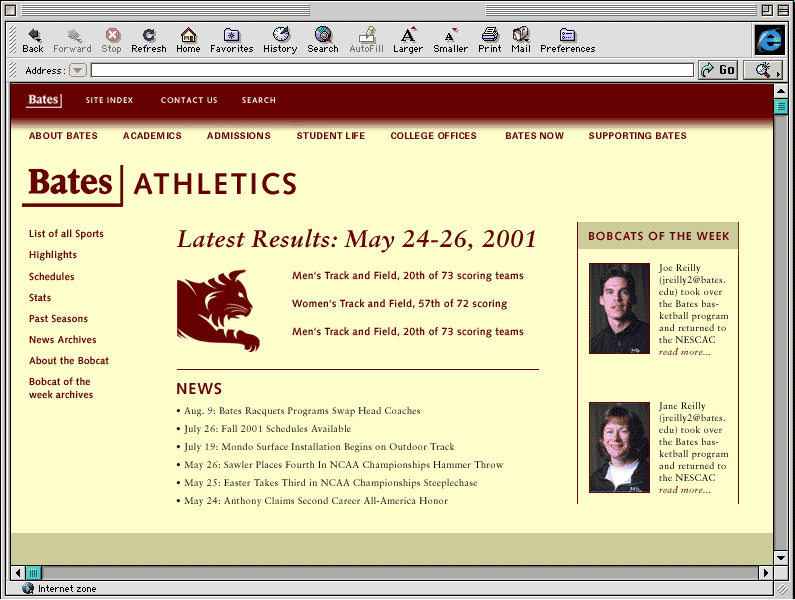Open SEARCH link in top bar
The height and width of the screenshot is (600, 795).
point(259,100)
